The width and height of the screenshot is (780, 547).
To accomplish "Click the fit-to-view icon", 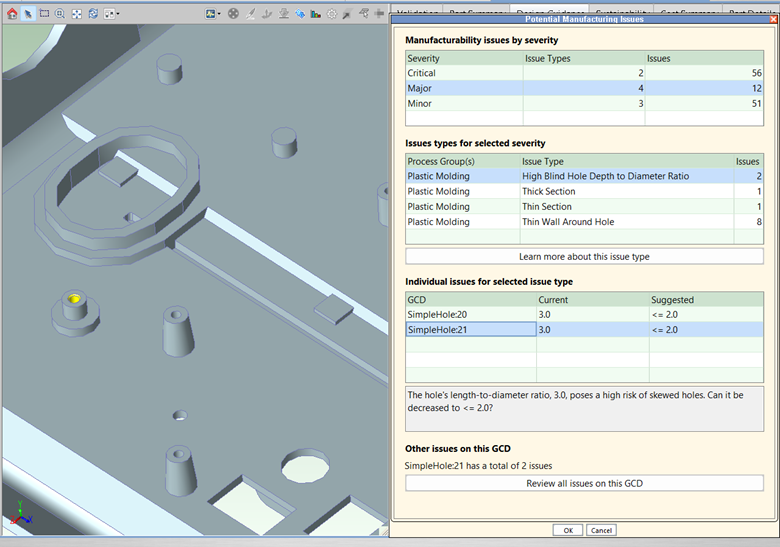I will (77, 14).
